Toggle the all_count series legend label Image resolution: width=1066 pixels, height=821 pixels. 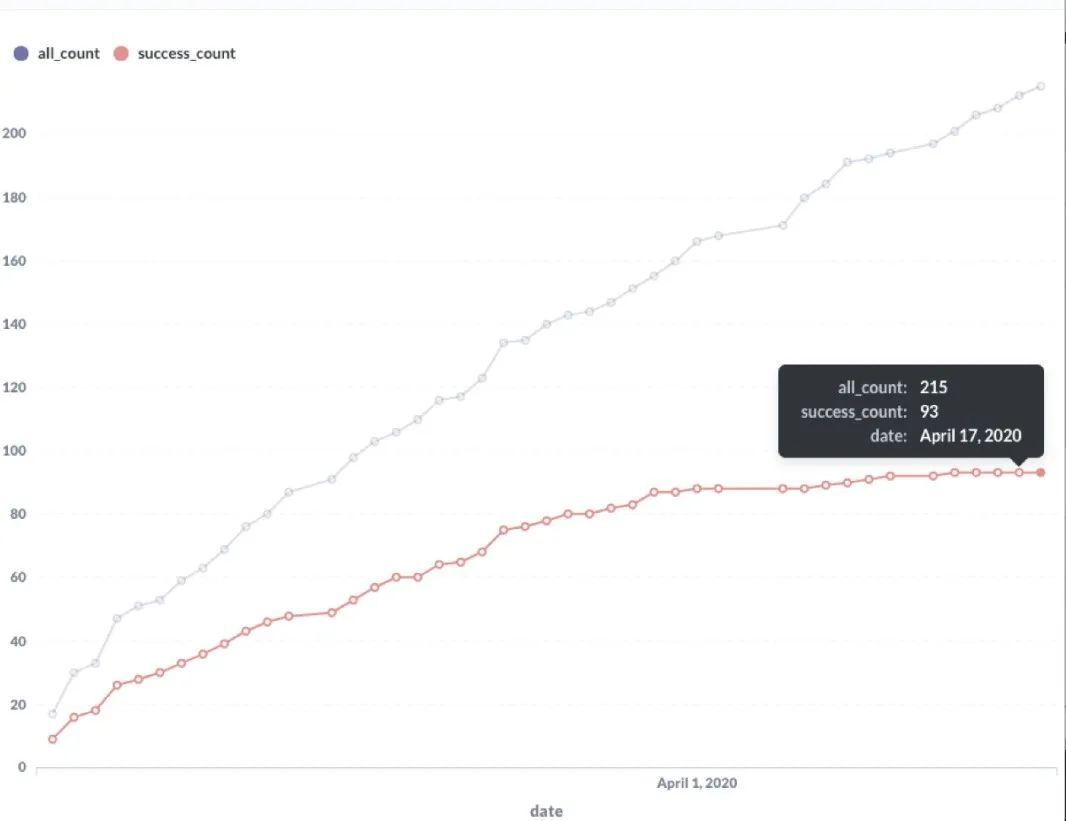(68, 54)
